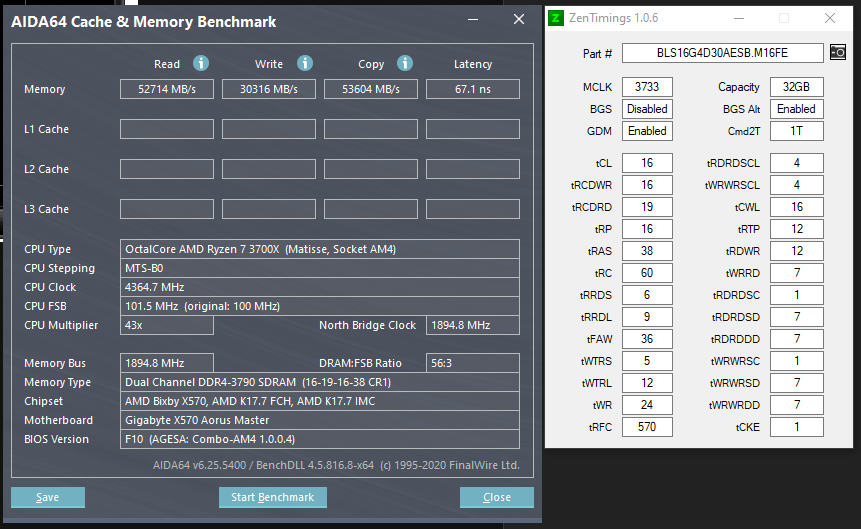Click tWRWRDD value 7
Viewport: 861px width, 529px height.
point(796,405)
